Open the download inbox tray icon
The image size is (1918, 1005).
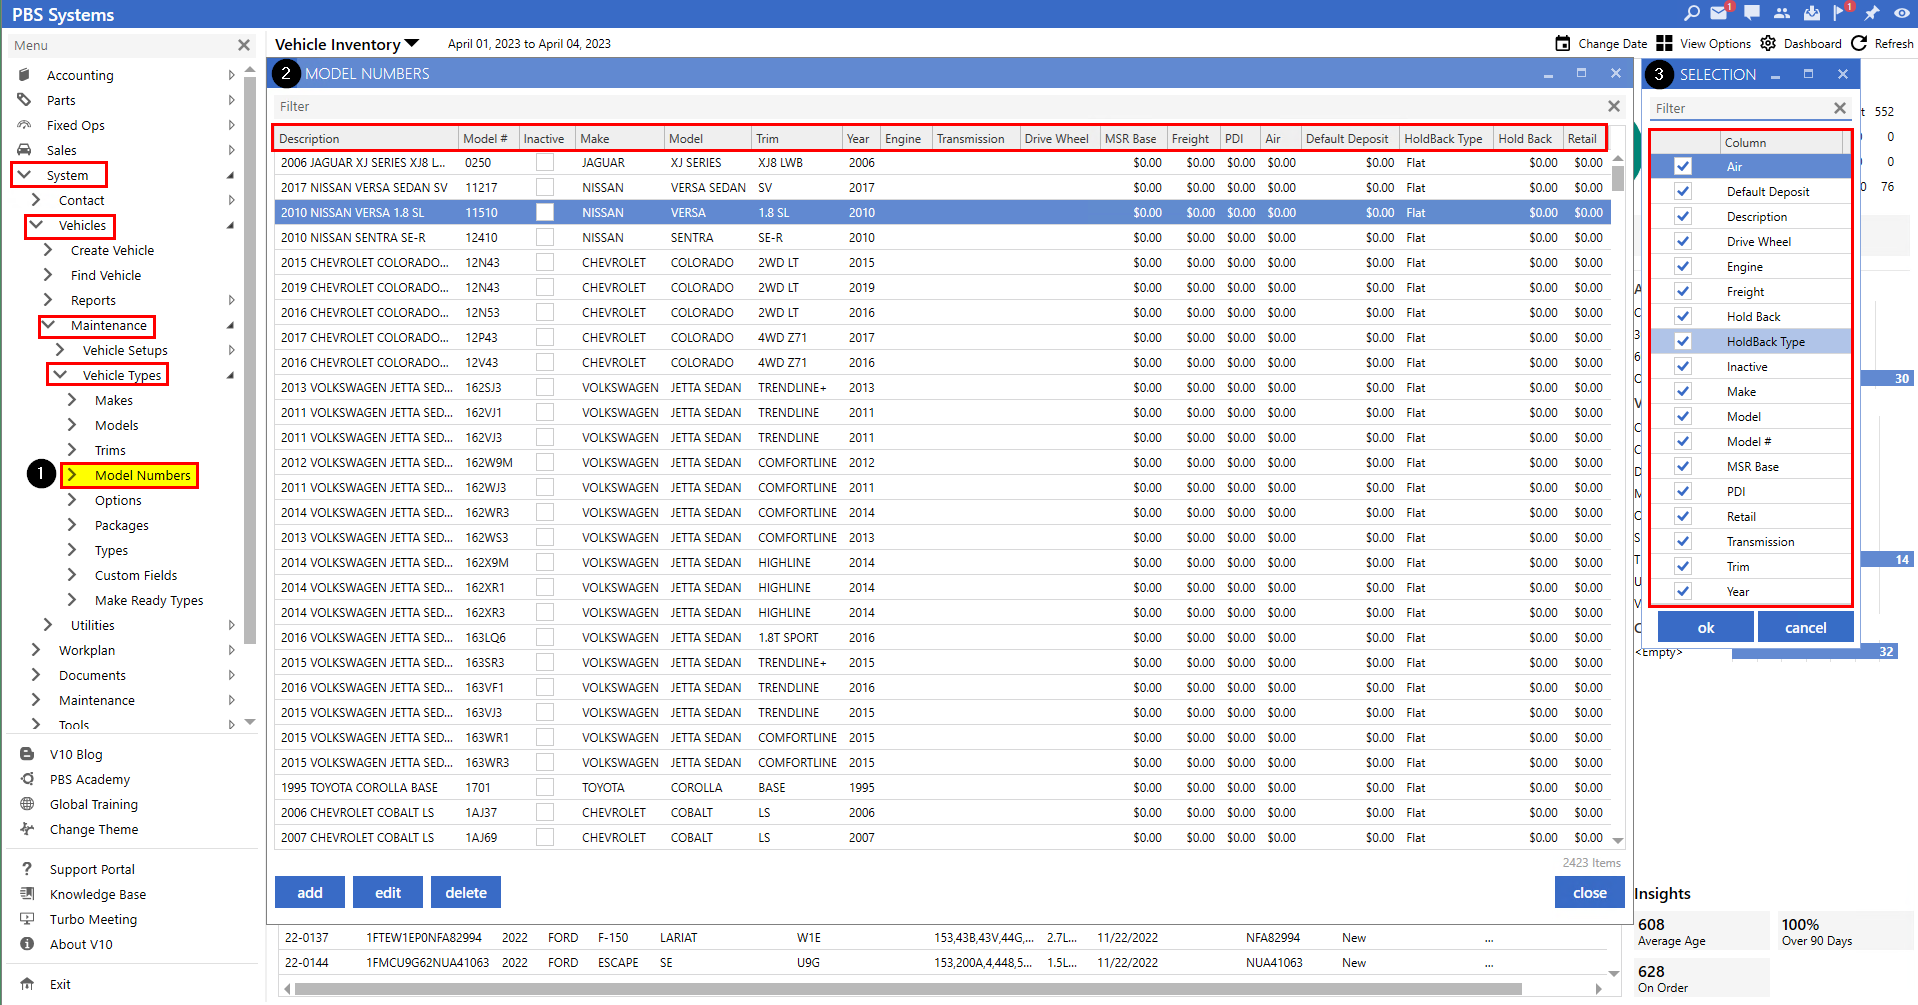pyautogui.click(x=1812, y=13)
